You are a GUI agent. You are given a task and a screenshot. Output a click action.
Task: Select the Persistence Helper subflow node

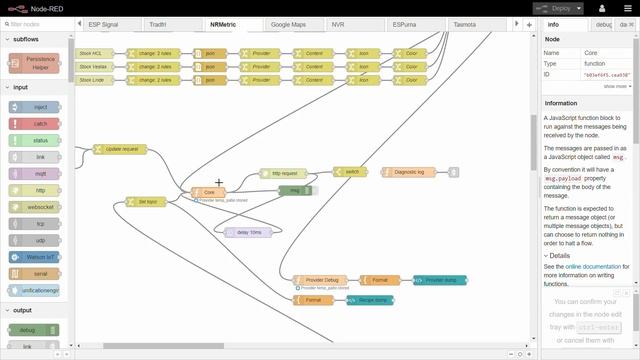tap(34, 63)
